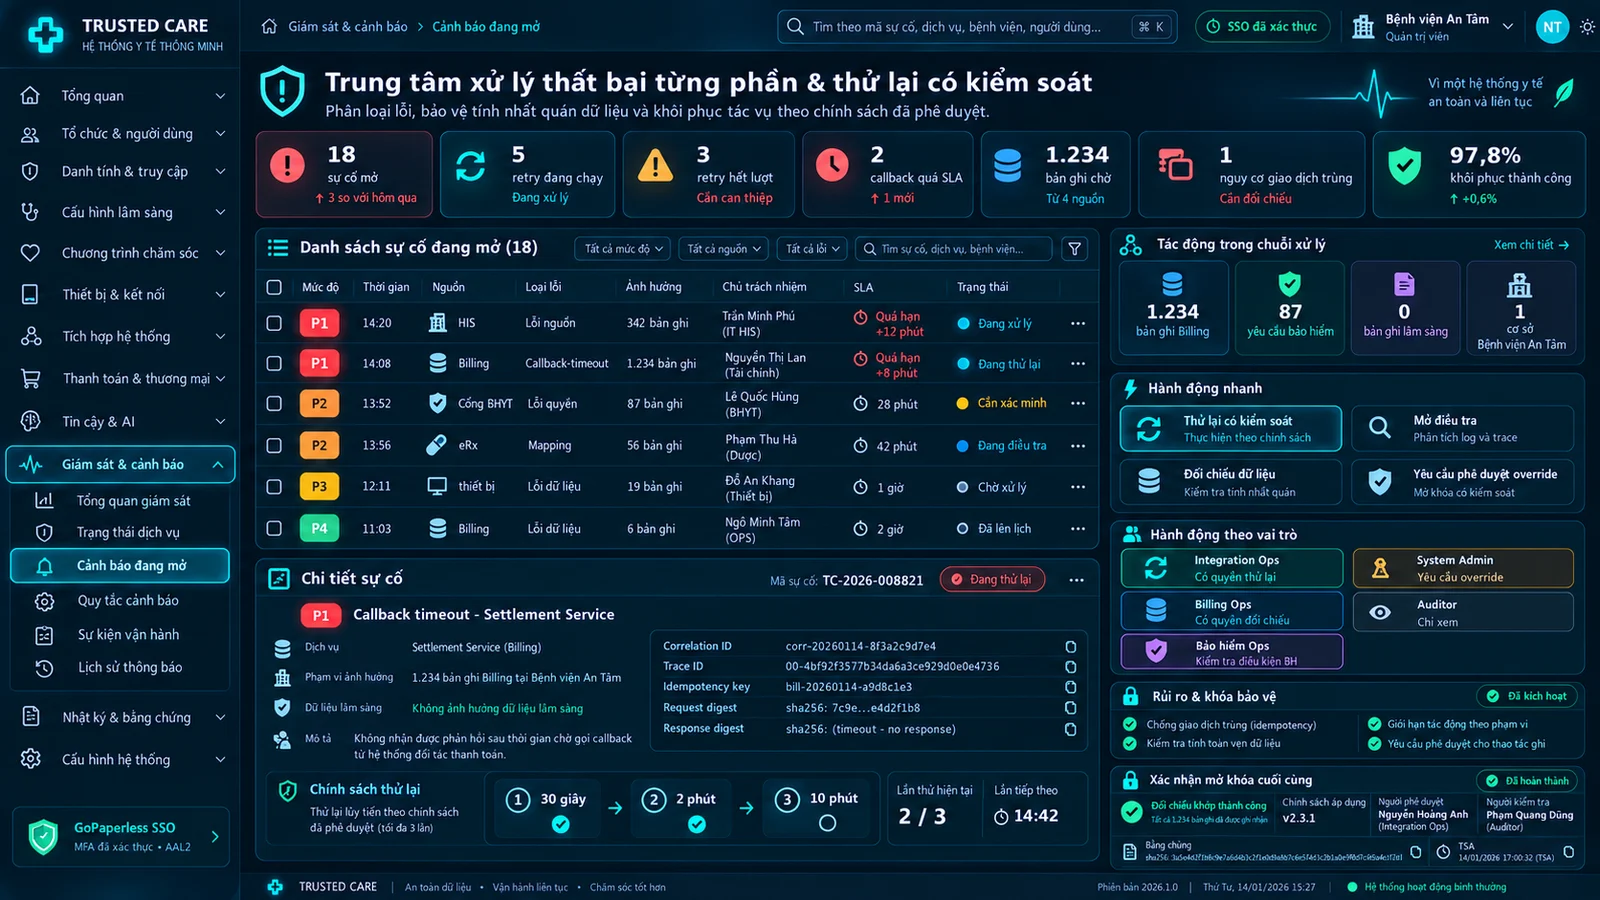This screenshot has width=1600, height=900.
Task: Click Yêu cầu phê duyệt override button
Action: (x=1463, y=482)
